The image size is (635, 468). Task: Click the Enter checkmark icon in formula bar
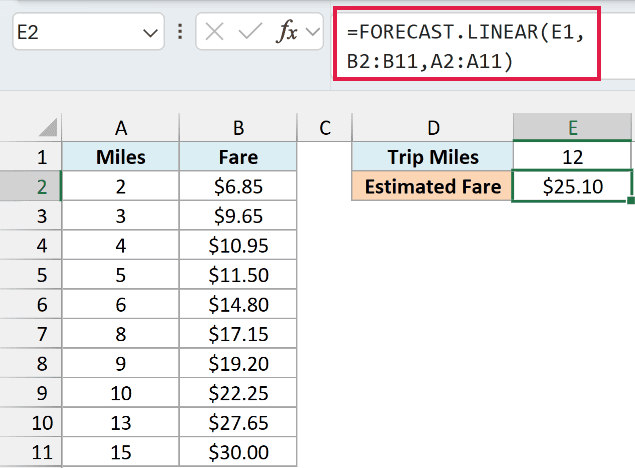pos(250,32)
